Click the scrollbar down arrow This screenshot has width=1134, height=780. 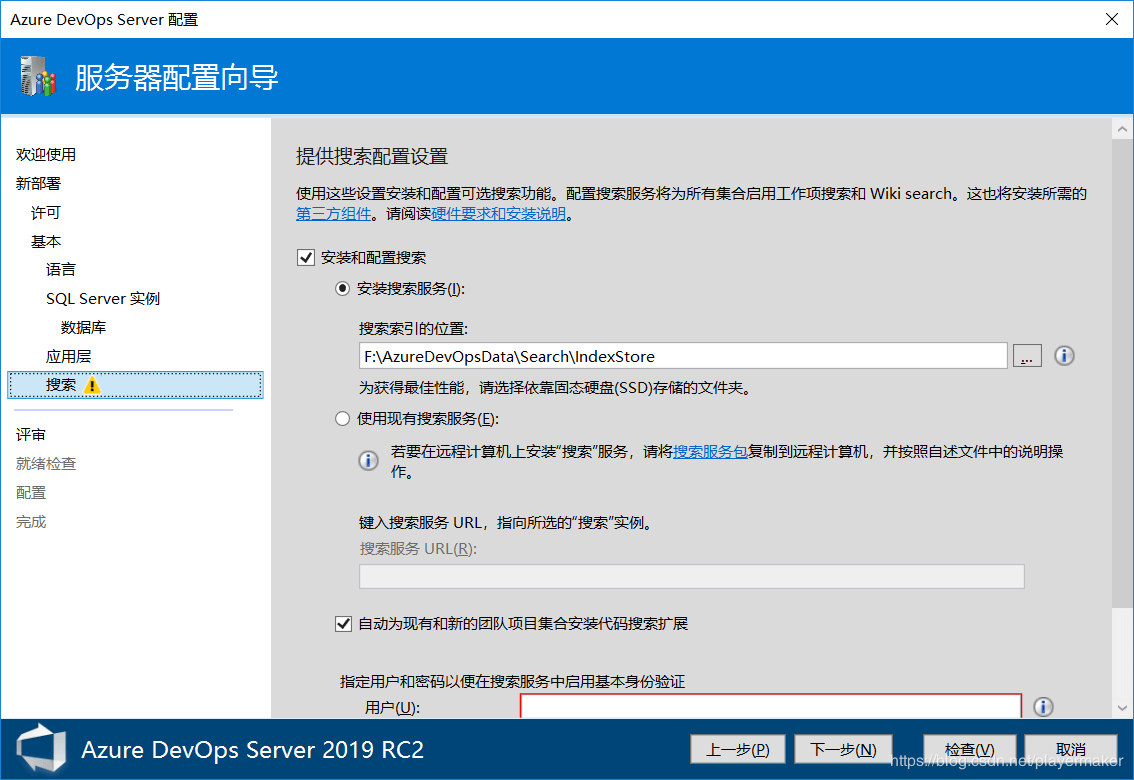click(x=1122, y=708)
